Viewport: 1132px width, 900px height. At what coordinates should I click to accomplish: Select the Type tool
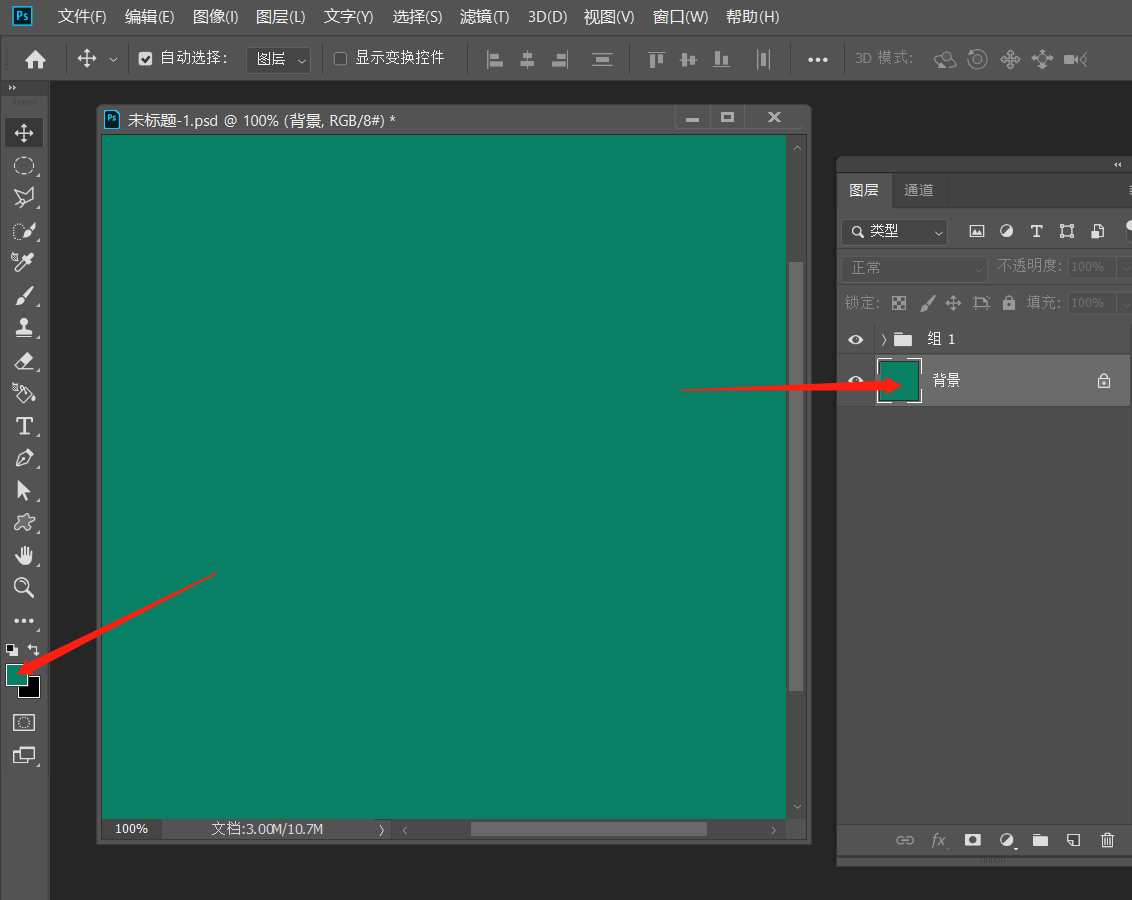[24, 426]
